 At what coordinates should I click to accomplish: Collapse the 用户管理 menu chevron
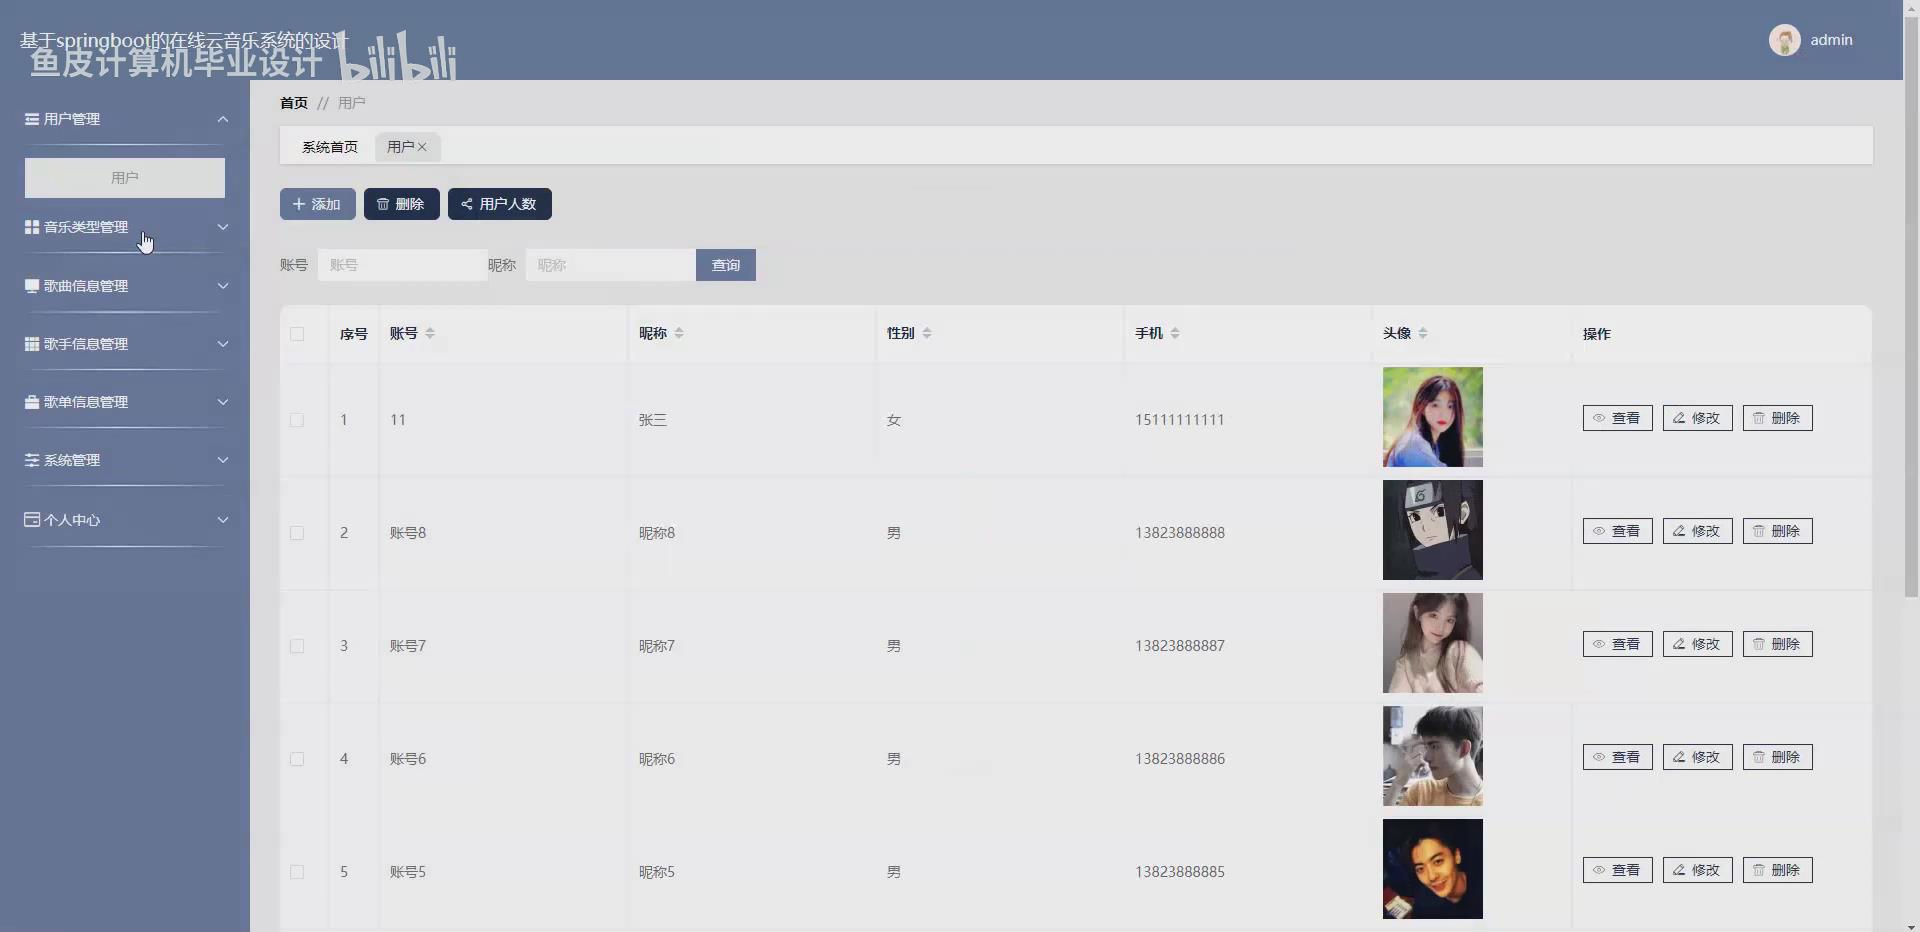point(223,119)
